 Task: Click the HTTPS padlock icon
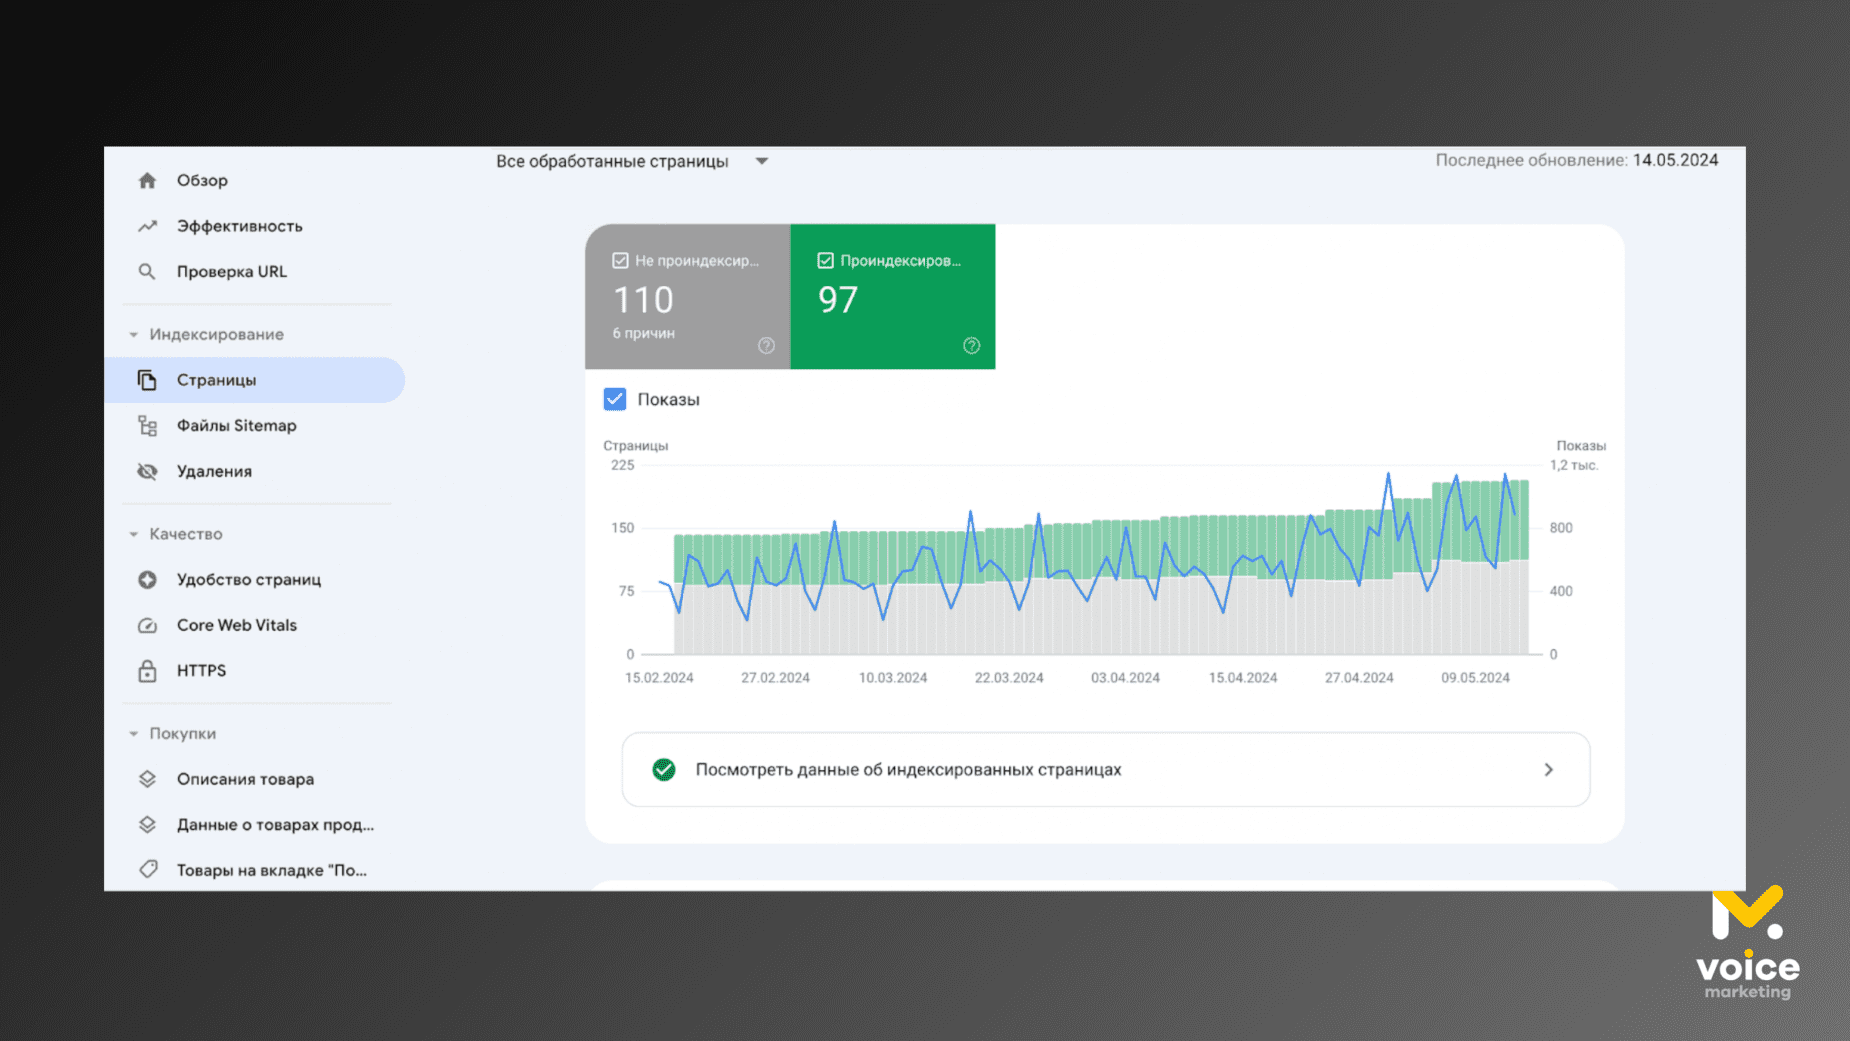(147, 671)
